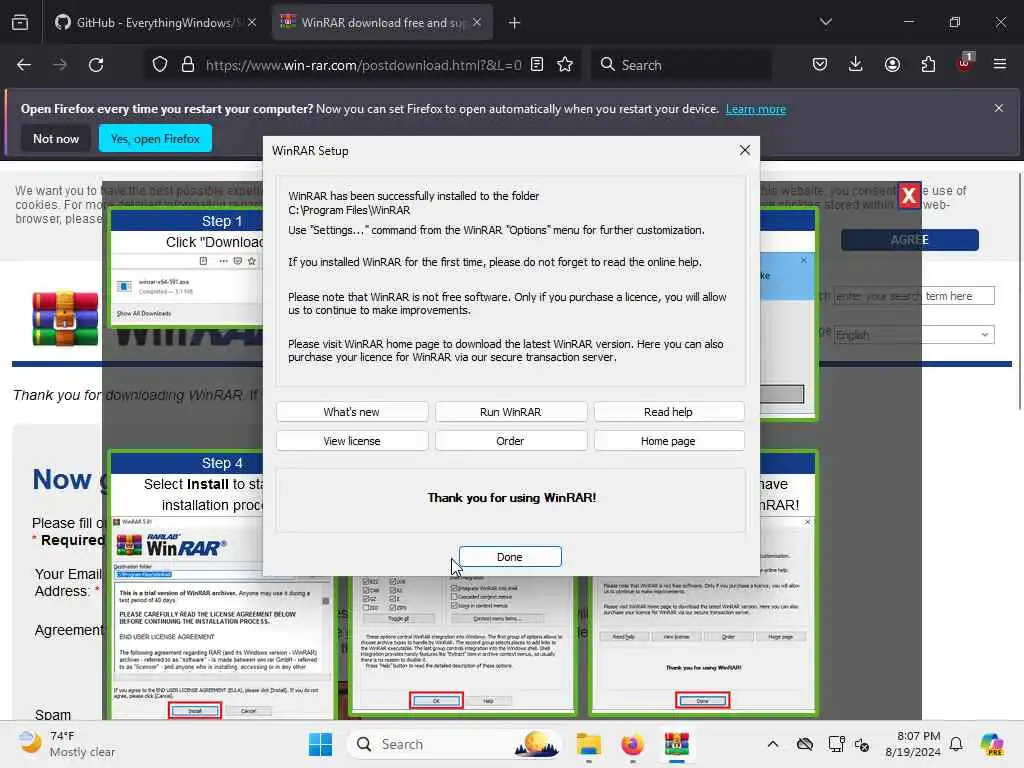Viewport: 1024px width, 768px height.
Task: Reload the current page
Action: coord(96,65)
